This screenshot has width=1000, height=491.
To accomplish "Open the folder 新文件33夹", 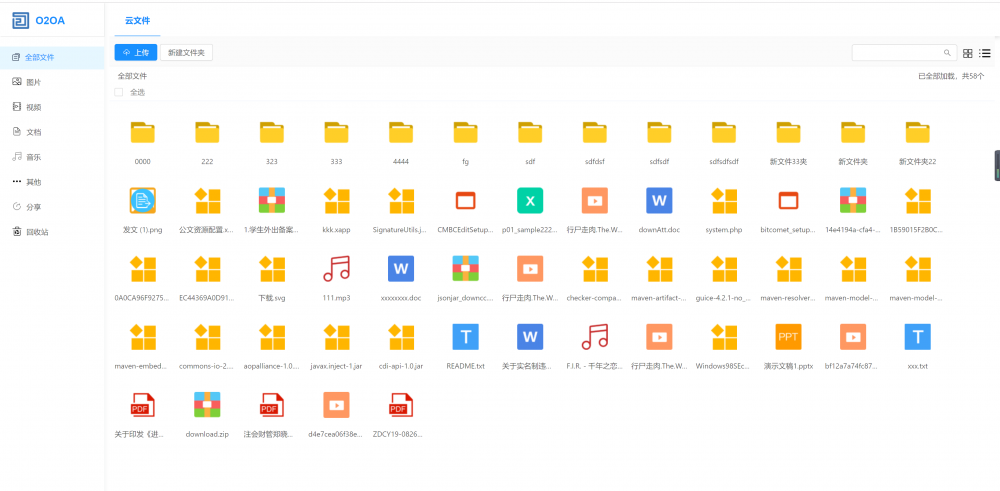I will click(788, 132).
